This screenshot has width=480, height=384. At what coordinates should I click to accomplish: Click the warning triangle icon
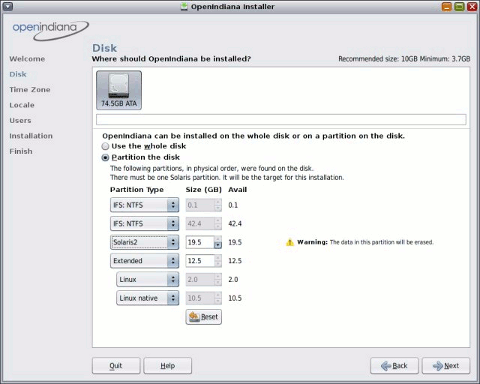point(290,242)
